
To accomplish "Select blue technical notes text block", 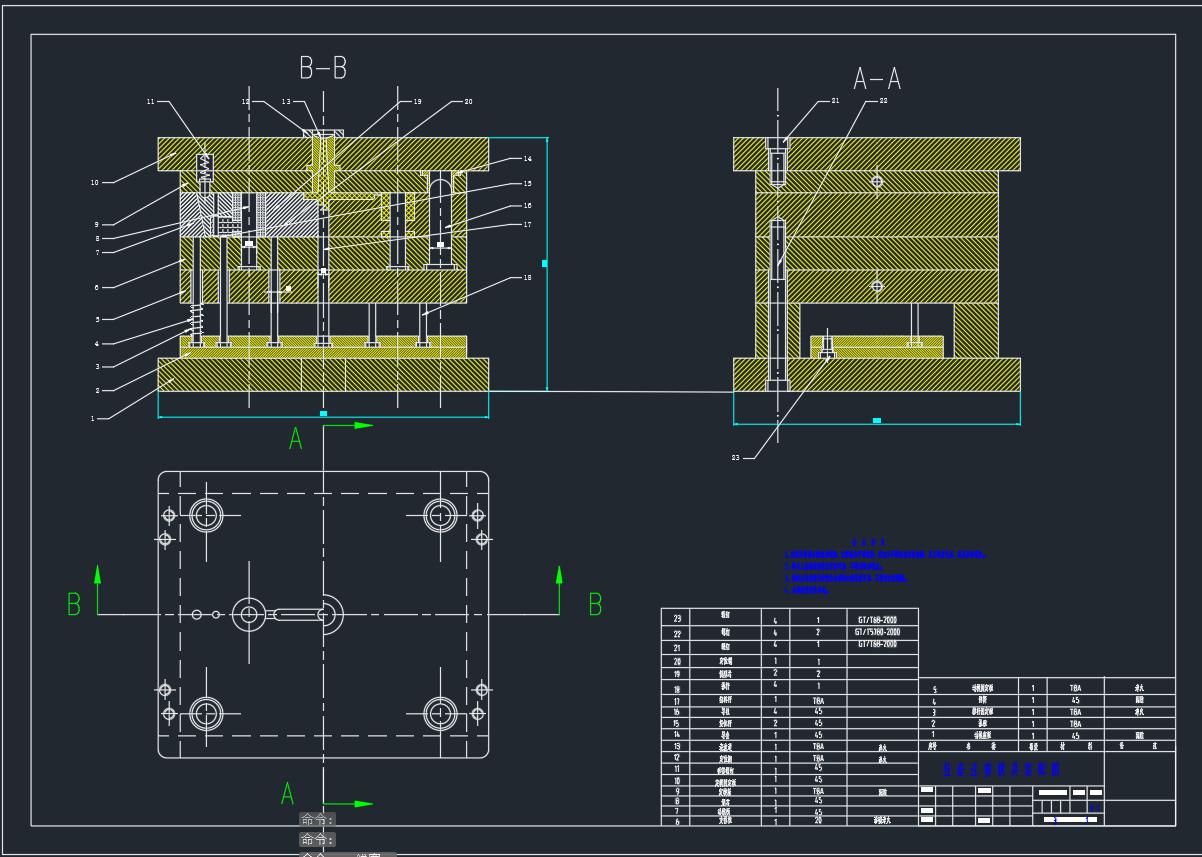I will pos(886,568).
